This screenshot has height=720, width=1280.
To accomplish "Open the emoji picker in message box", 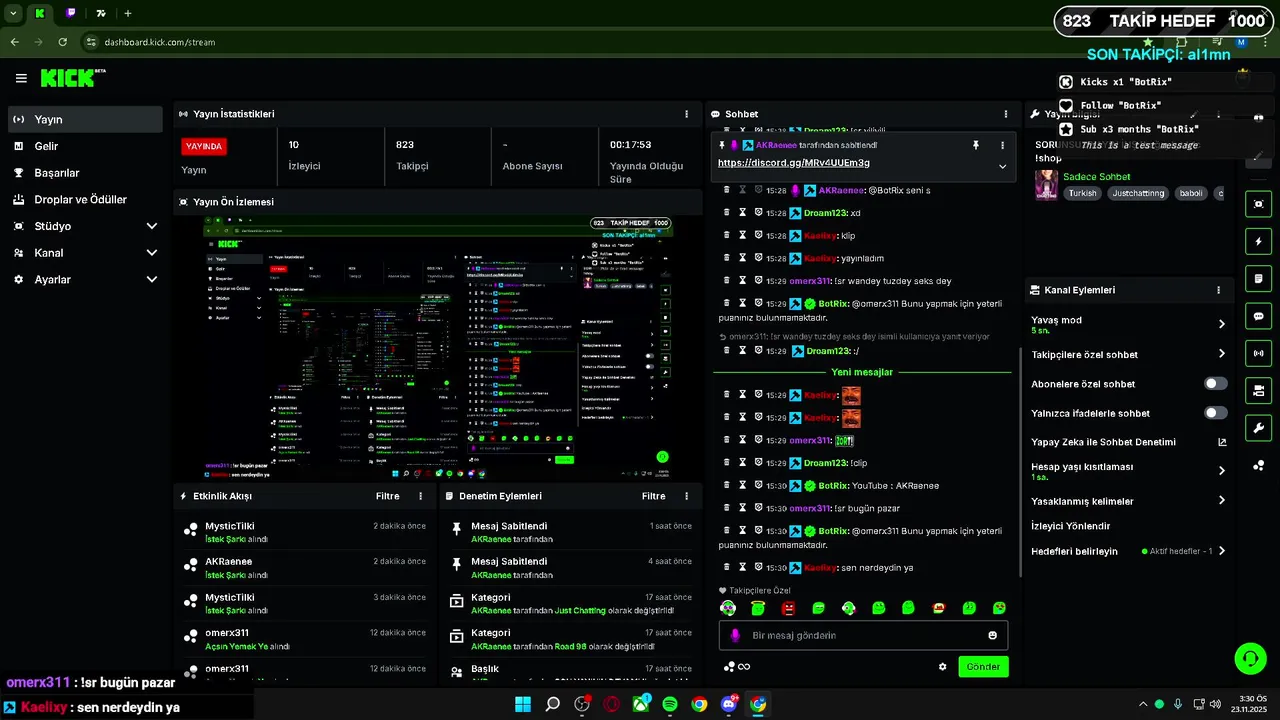I will 992,635.
